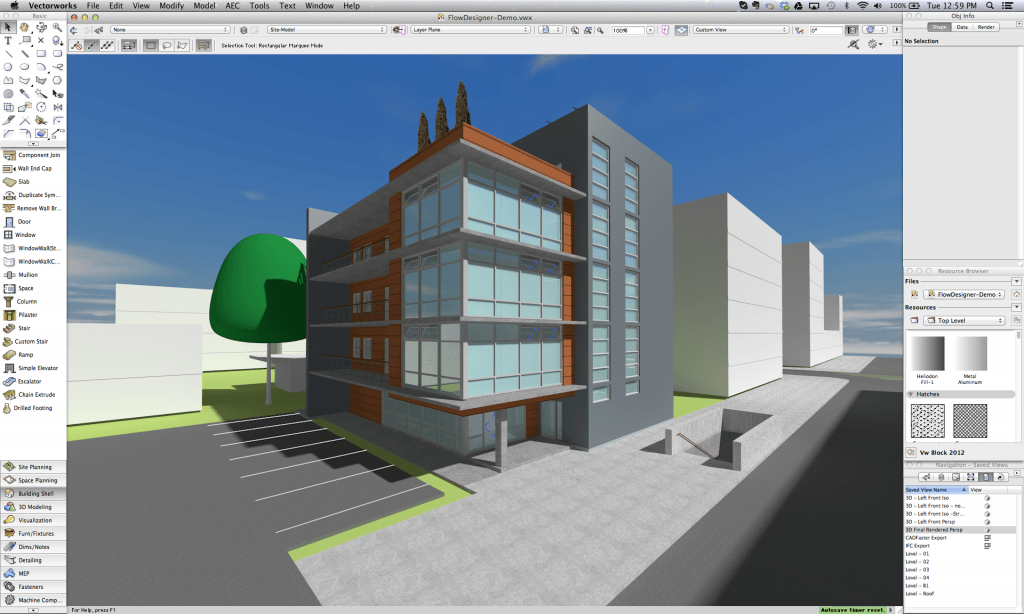Viewport: 1024px width, 614px height.
Task: Select the Stair tool
Action: [25, 327]
